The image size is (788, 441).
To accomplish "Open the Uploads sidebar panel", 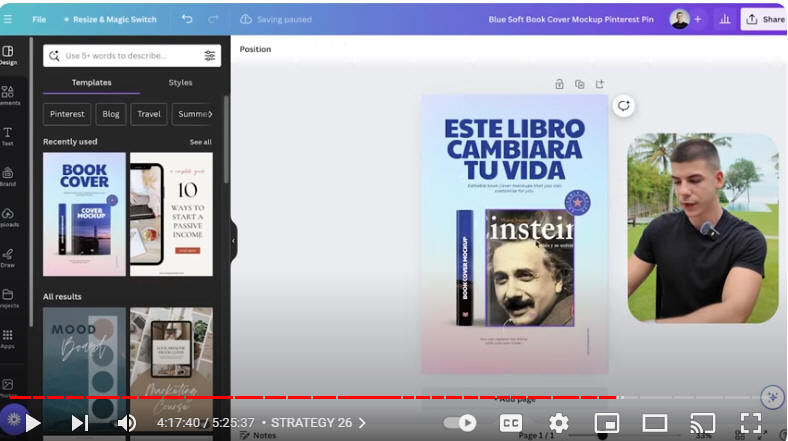I will point(8,217).
